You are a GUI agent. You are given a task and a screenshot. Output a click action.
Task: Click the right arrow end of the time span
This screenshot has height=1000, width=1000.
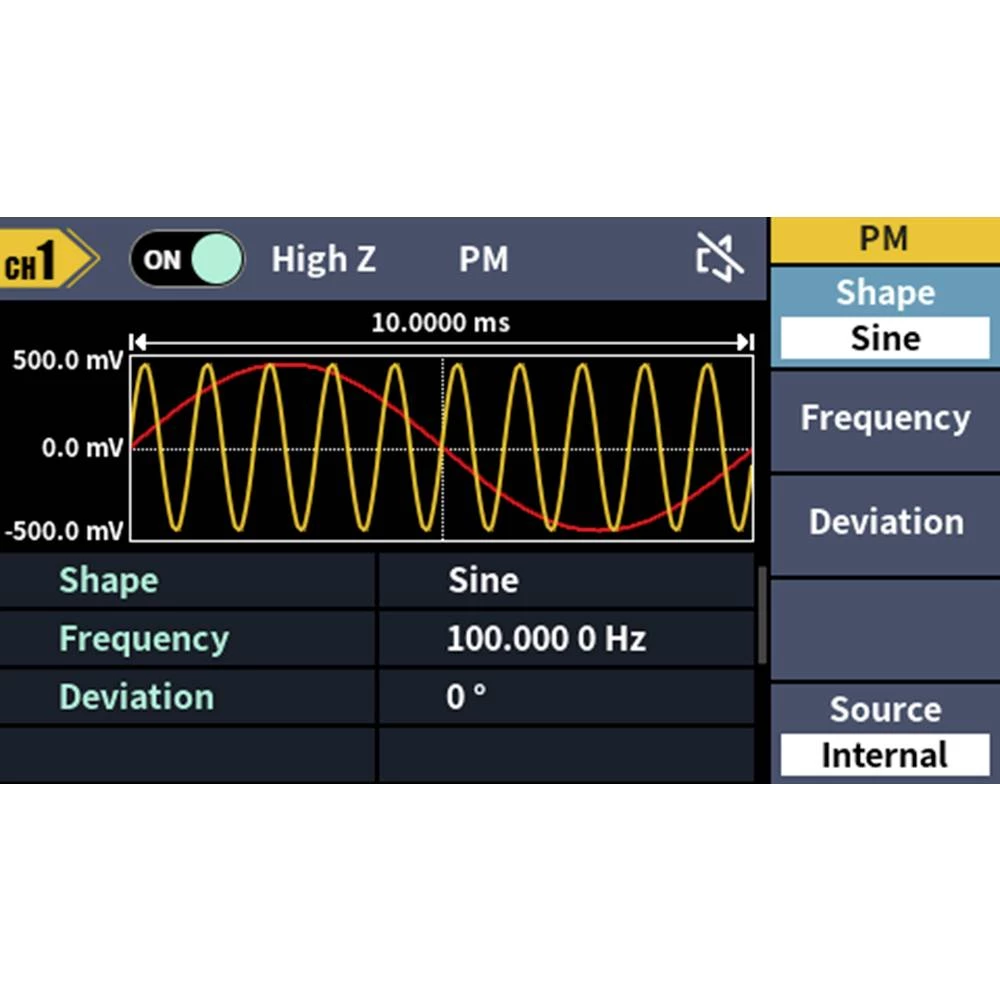(x=745, y=342)
